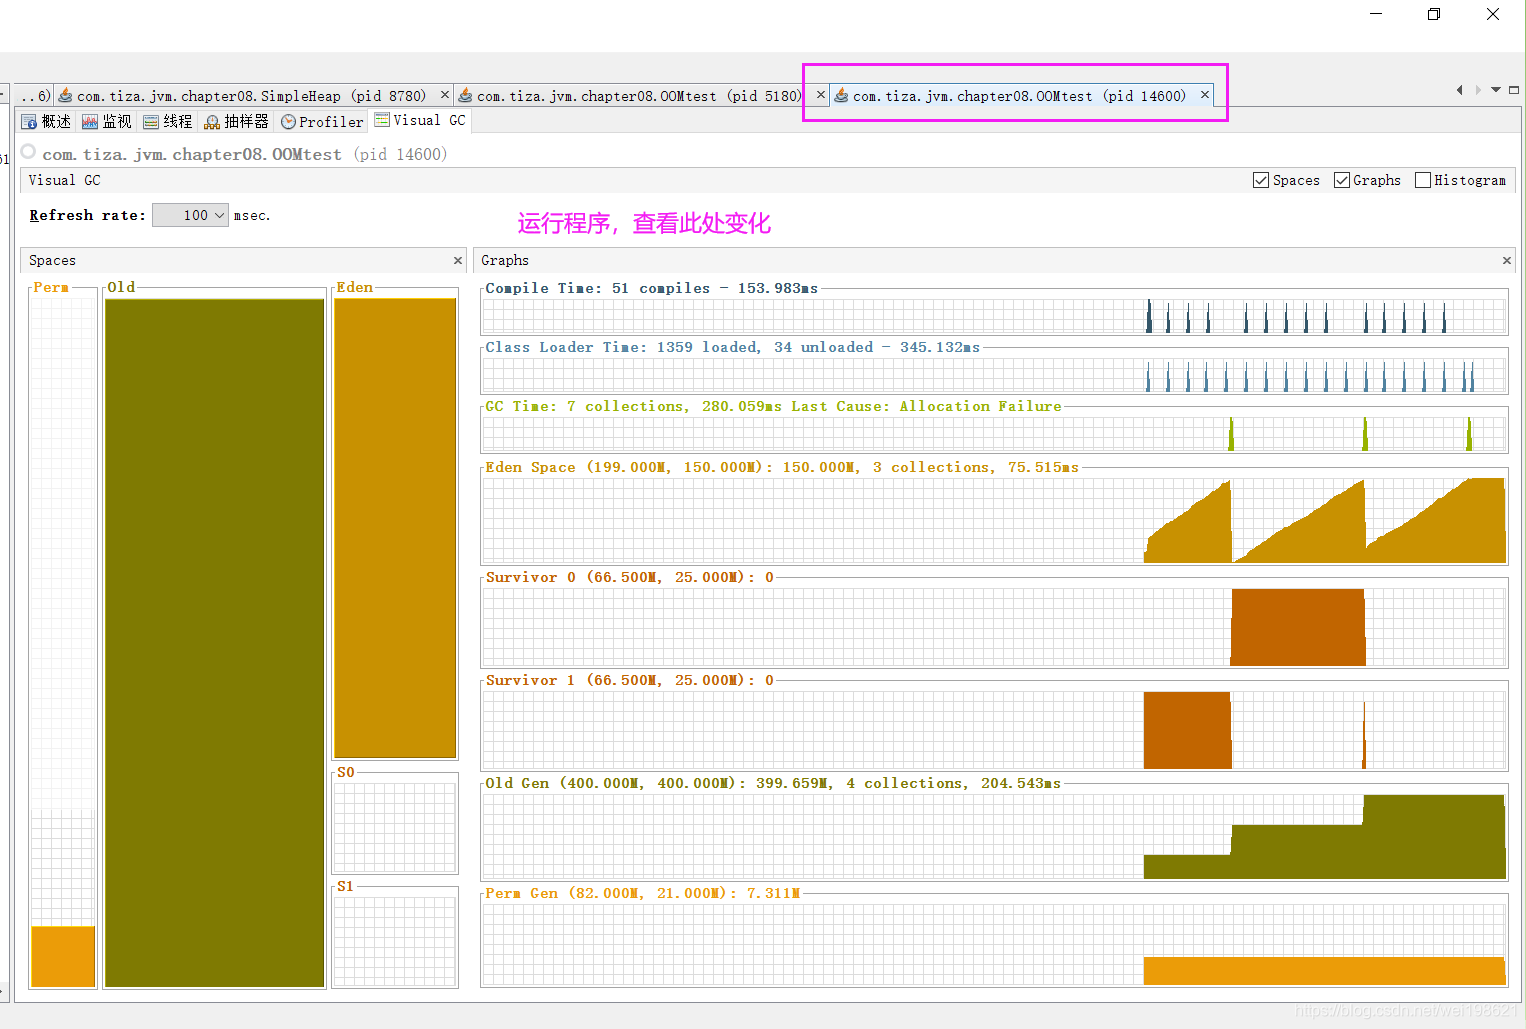
Task: Click the Perm Gen graph
Action: [994, 945]
